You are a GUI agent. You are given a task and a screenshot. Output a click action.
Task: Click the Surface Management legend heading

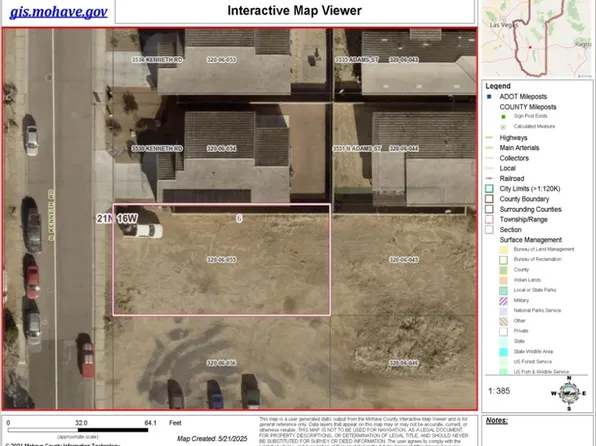coord(530,240)
